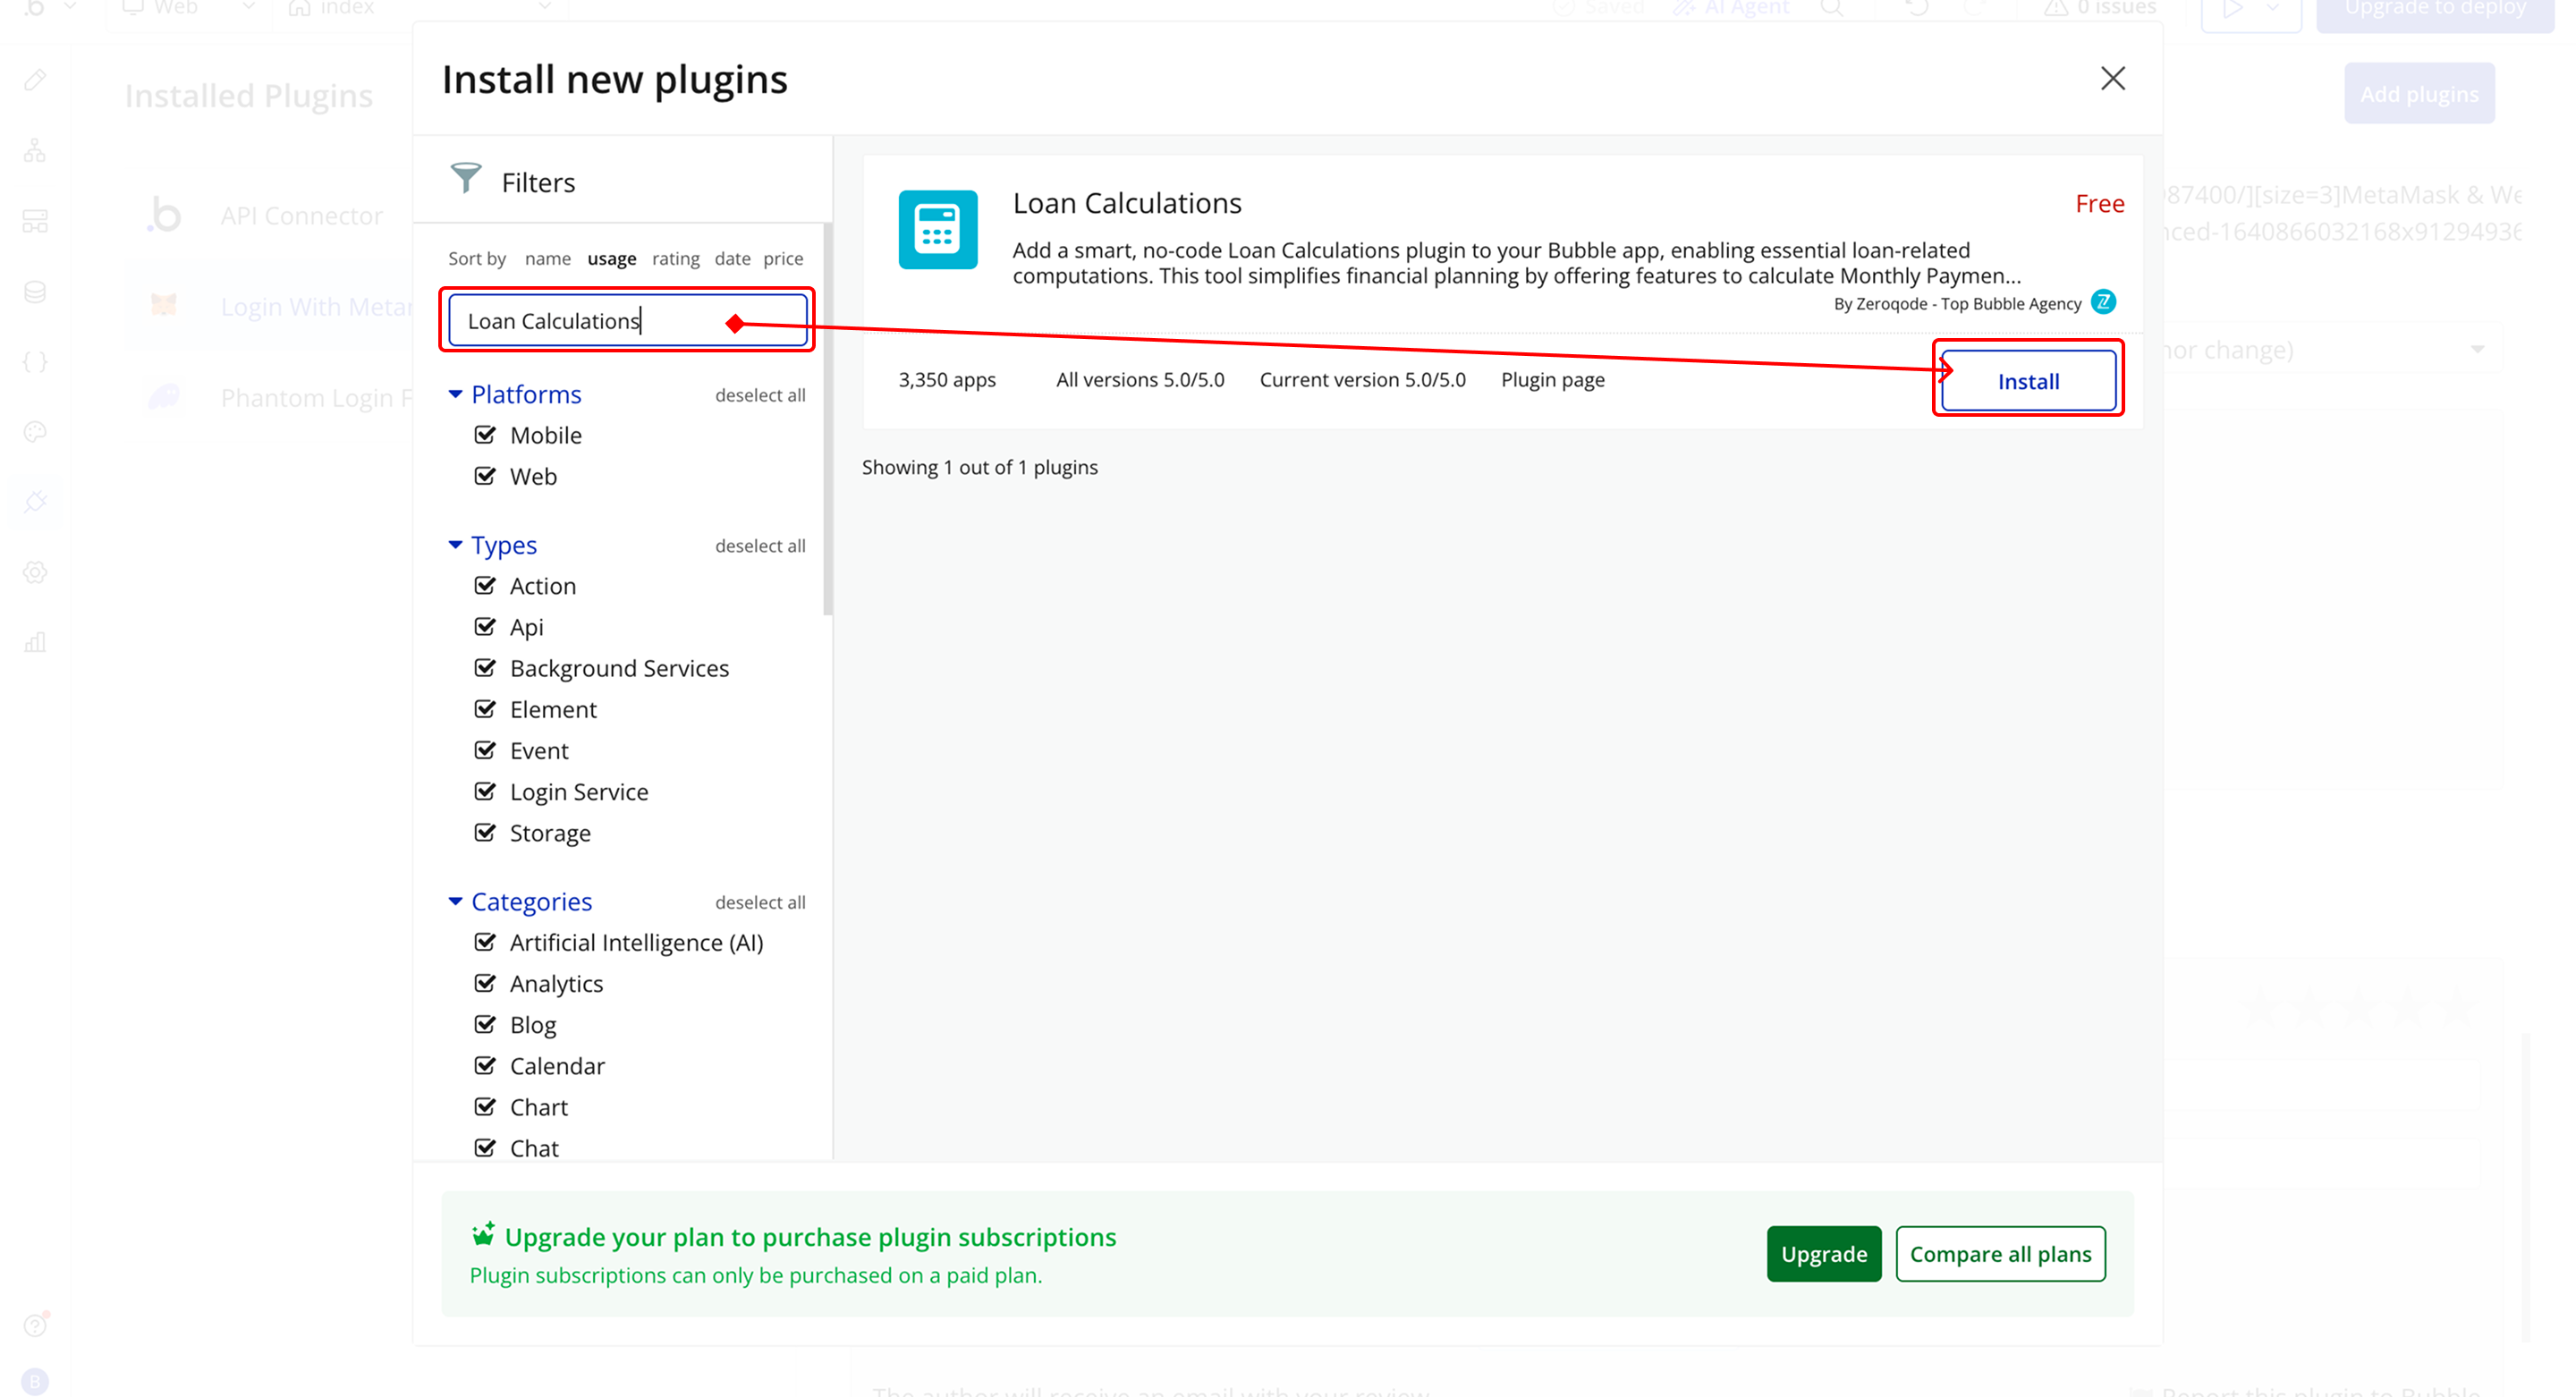Screen dimensions: 2576x1397
Task: Open the Settings gear icon in sidebar
Action: click(35, 572)
